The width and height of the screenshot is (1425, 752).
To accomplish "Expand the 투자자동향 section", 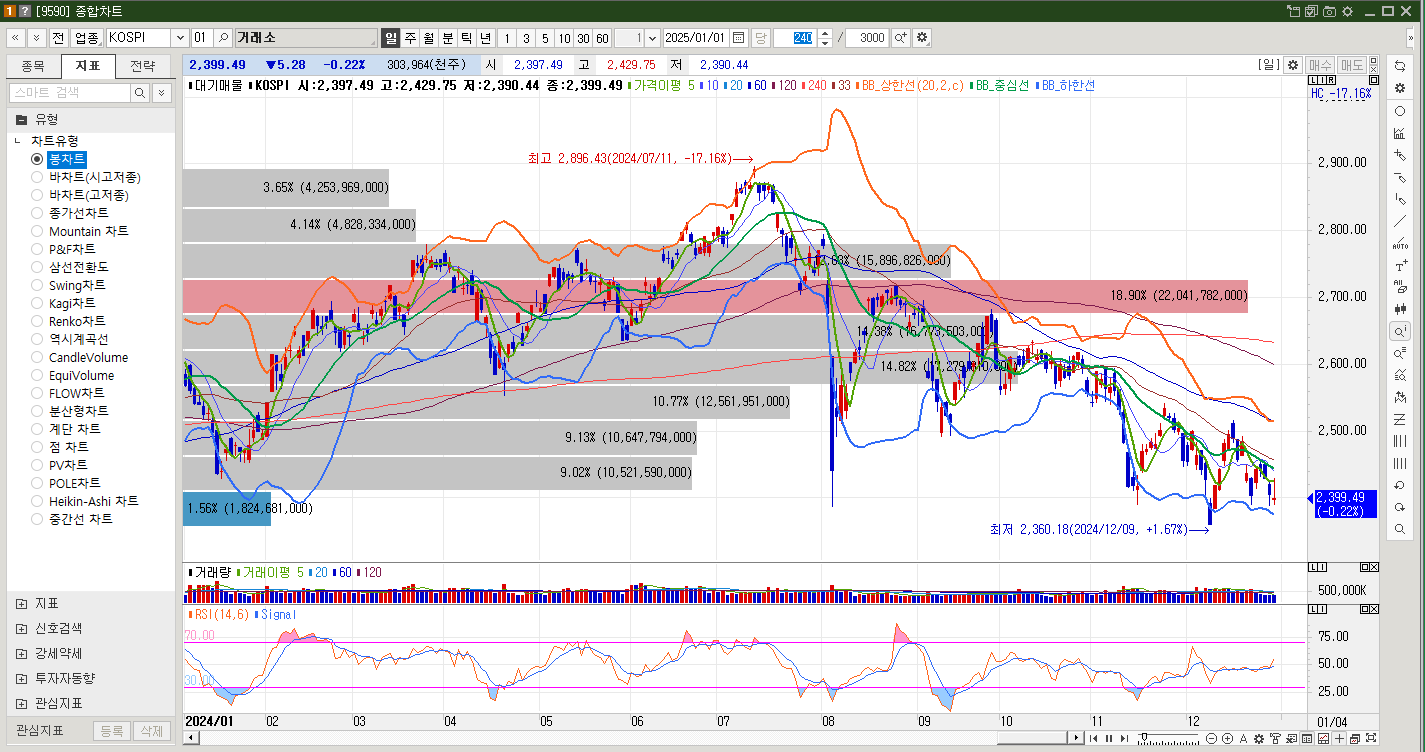I will click(21, 678).
